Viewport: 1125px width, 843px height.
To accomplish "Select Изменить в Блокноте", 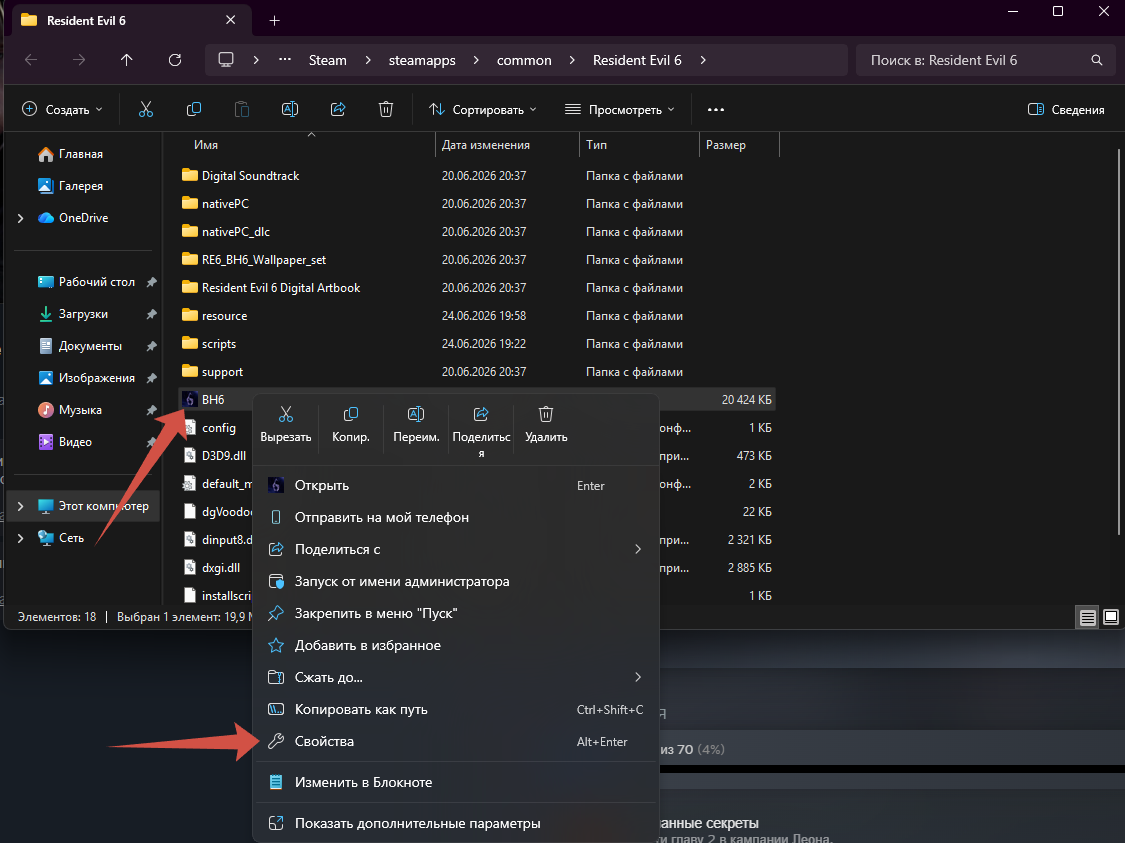I will (x=456, y=783).
